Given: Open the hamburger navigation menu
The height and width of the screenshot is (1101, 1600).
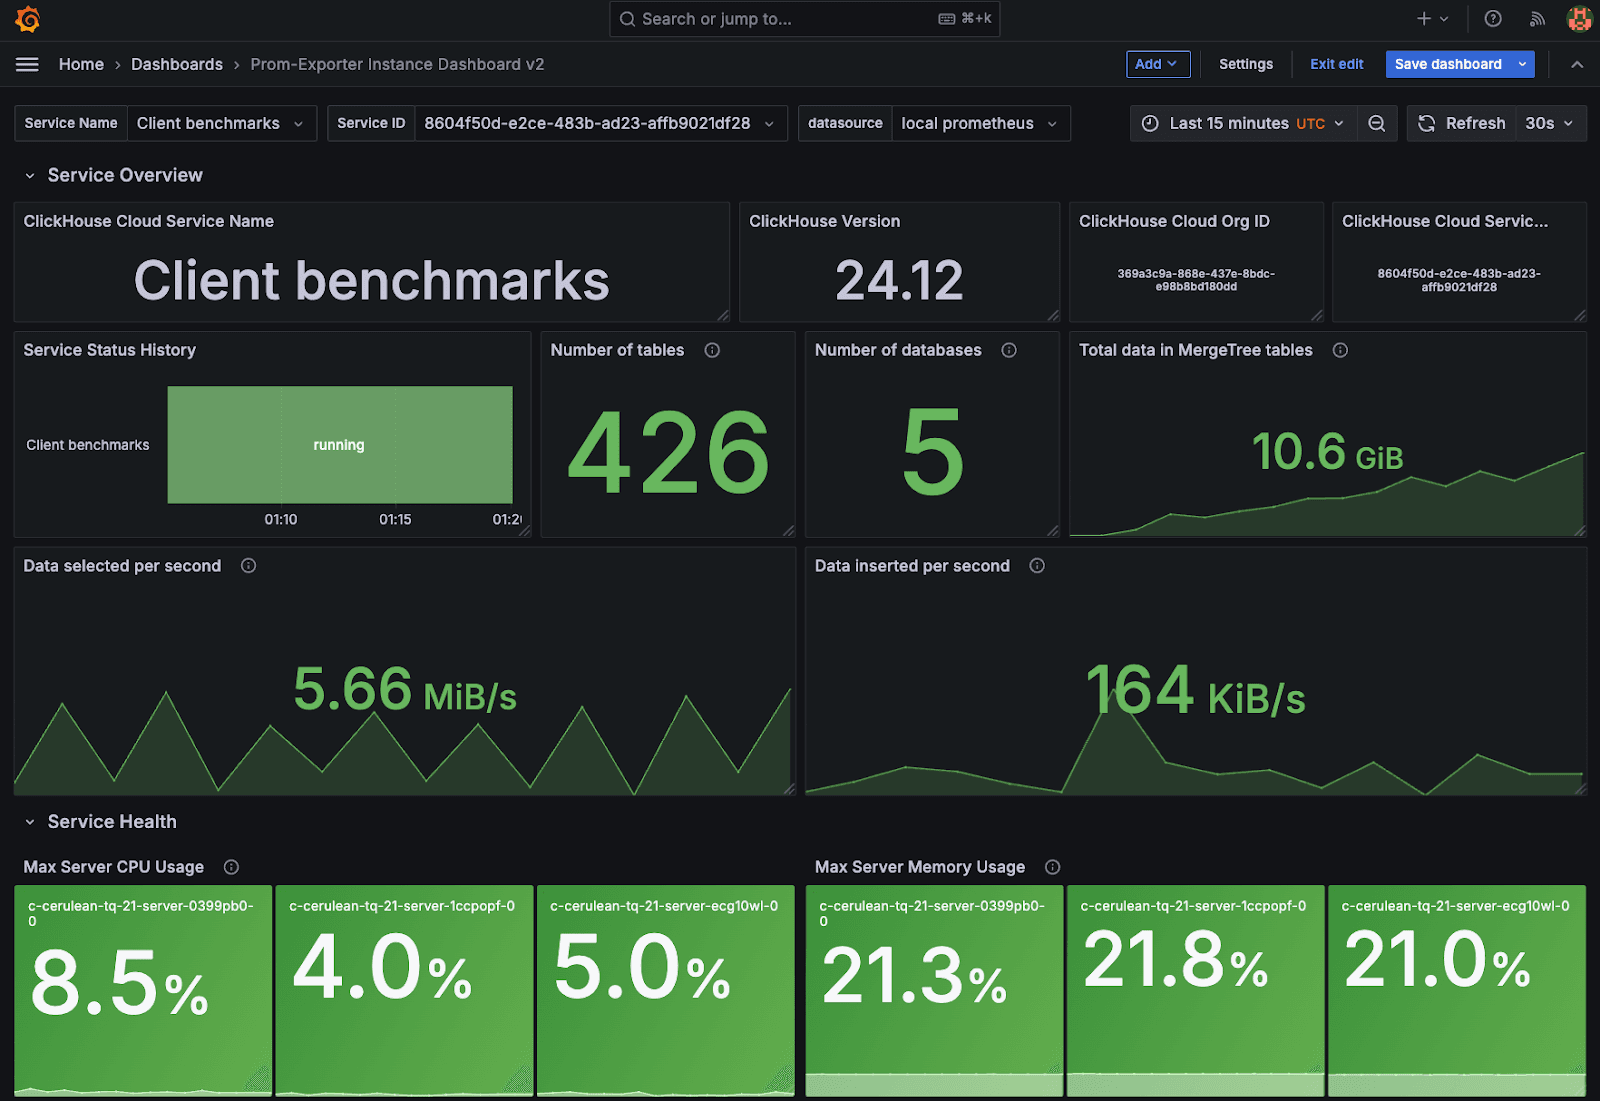Looking at the screenshot, I should [27, 64].
